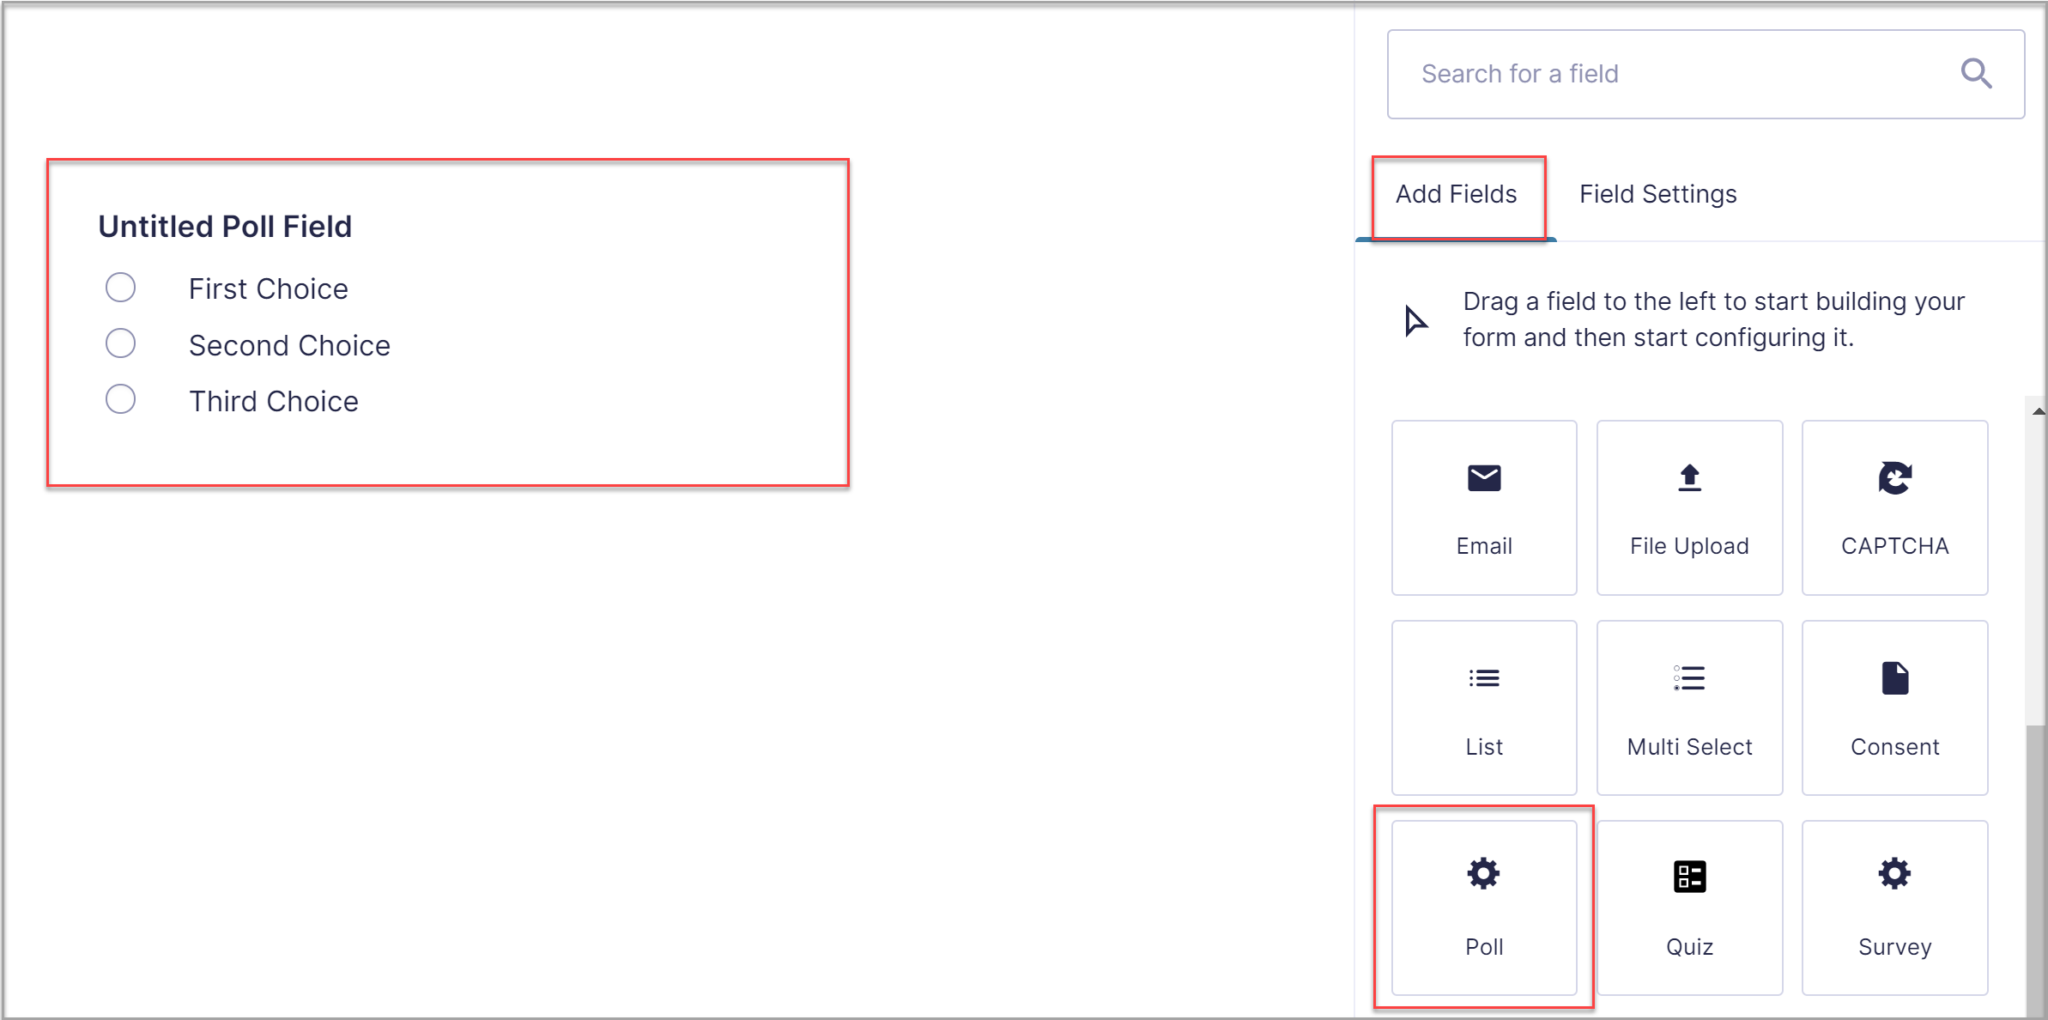Select the Third Choice radio button
Screen dimensions: 2048x1020
click(x=120, y=399)
